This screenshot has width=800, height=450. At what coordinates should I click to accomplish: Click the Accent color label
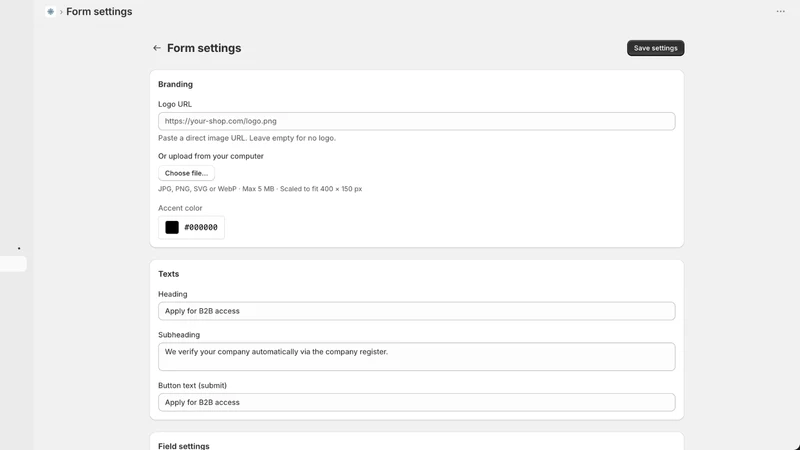pyautogui.click(x=180, y=208)
